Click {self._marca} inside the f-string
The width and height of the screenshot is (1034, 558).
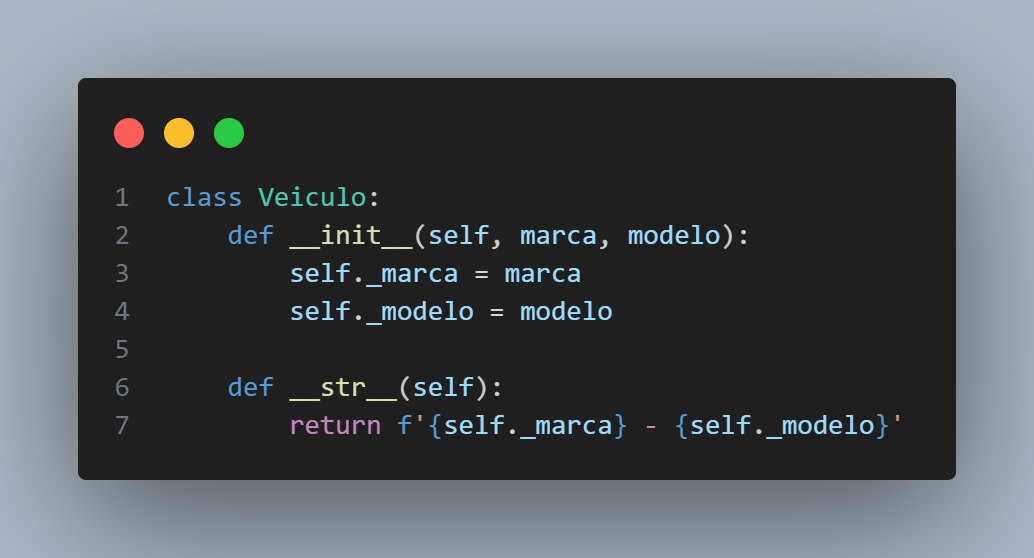[528, 425]
